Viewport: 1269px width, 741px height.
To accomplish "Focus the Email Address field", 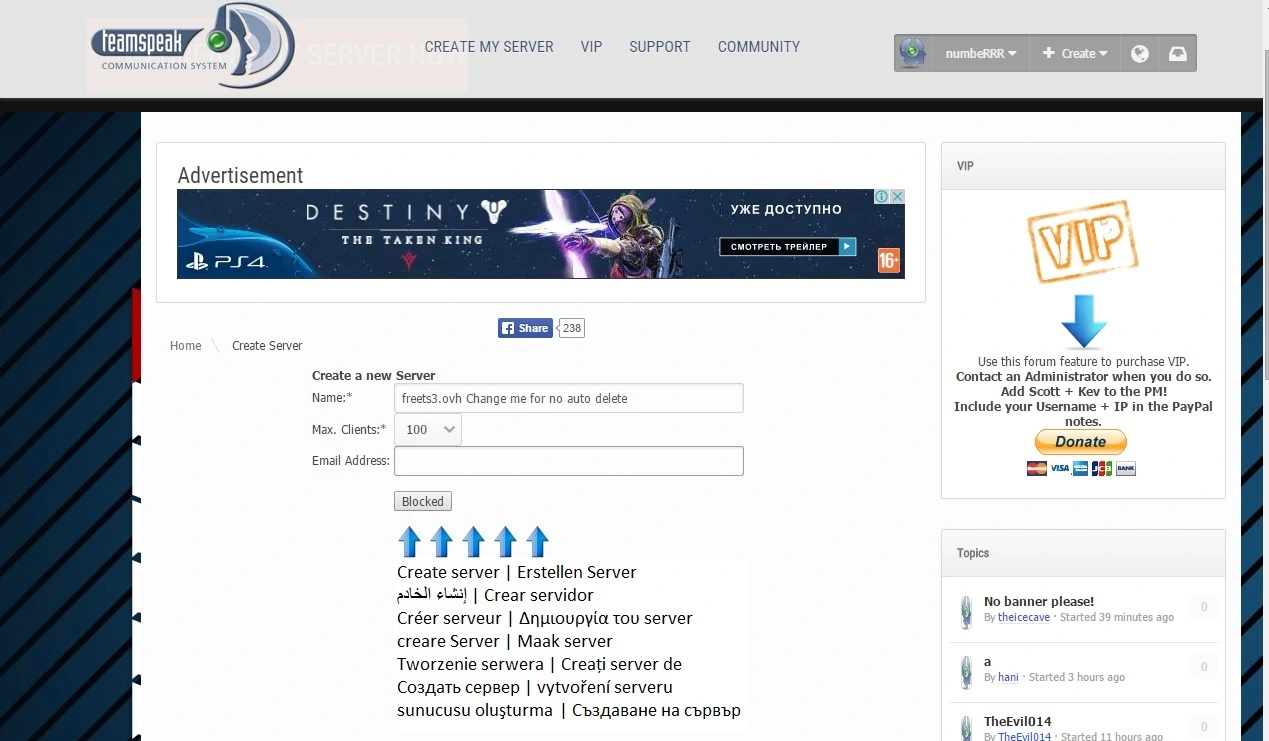I will (569, 461).
